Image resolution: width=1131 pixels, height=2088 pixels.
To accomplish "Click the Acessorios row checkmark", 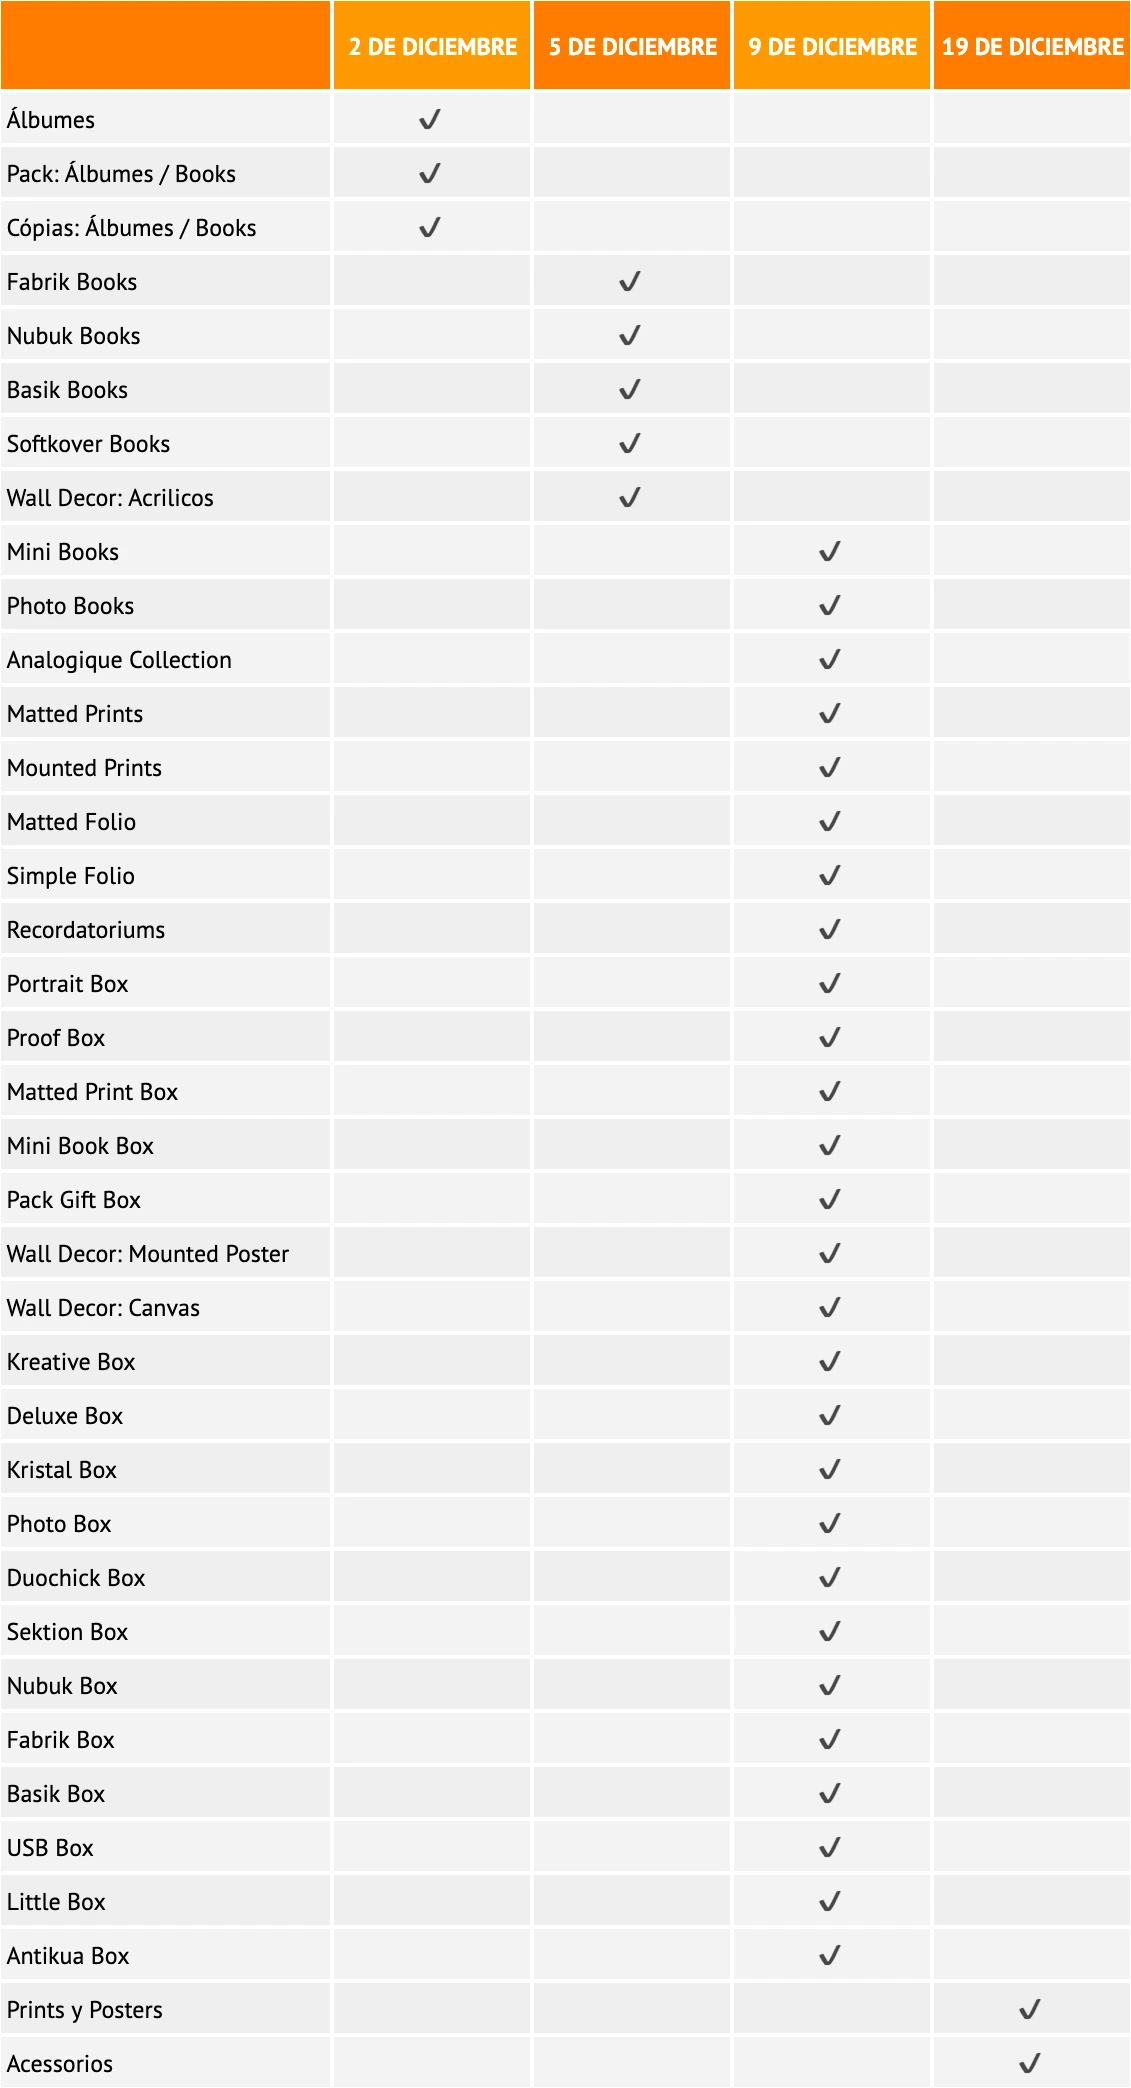I will tap(1030, 2063).
